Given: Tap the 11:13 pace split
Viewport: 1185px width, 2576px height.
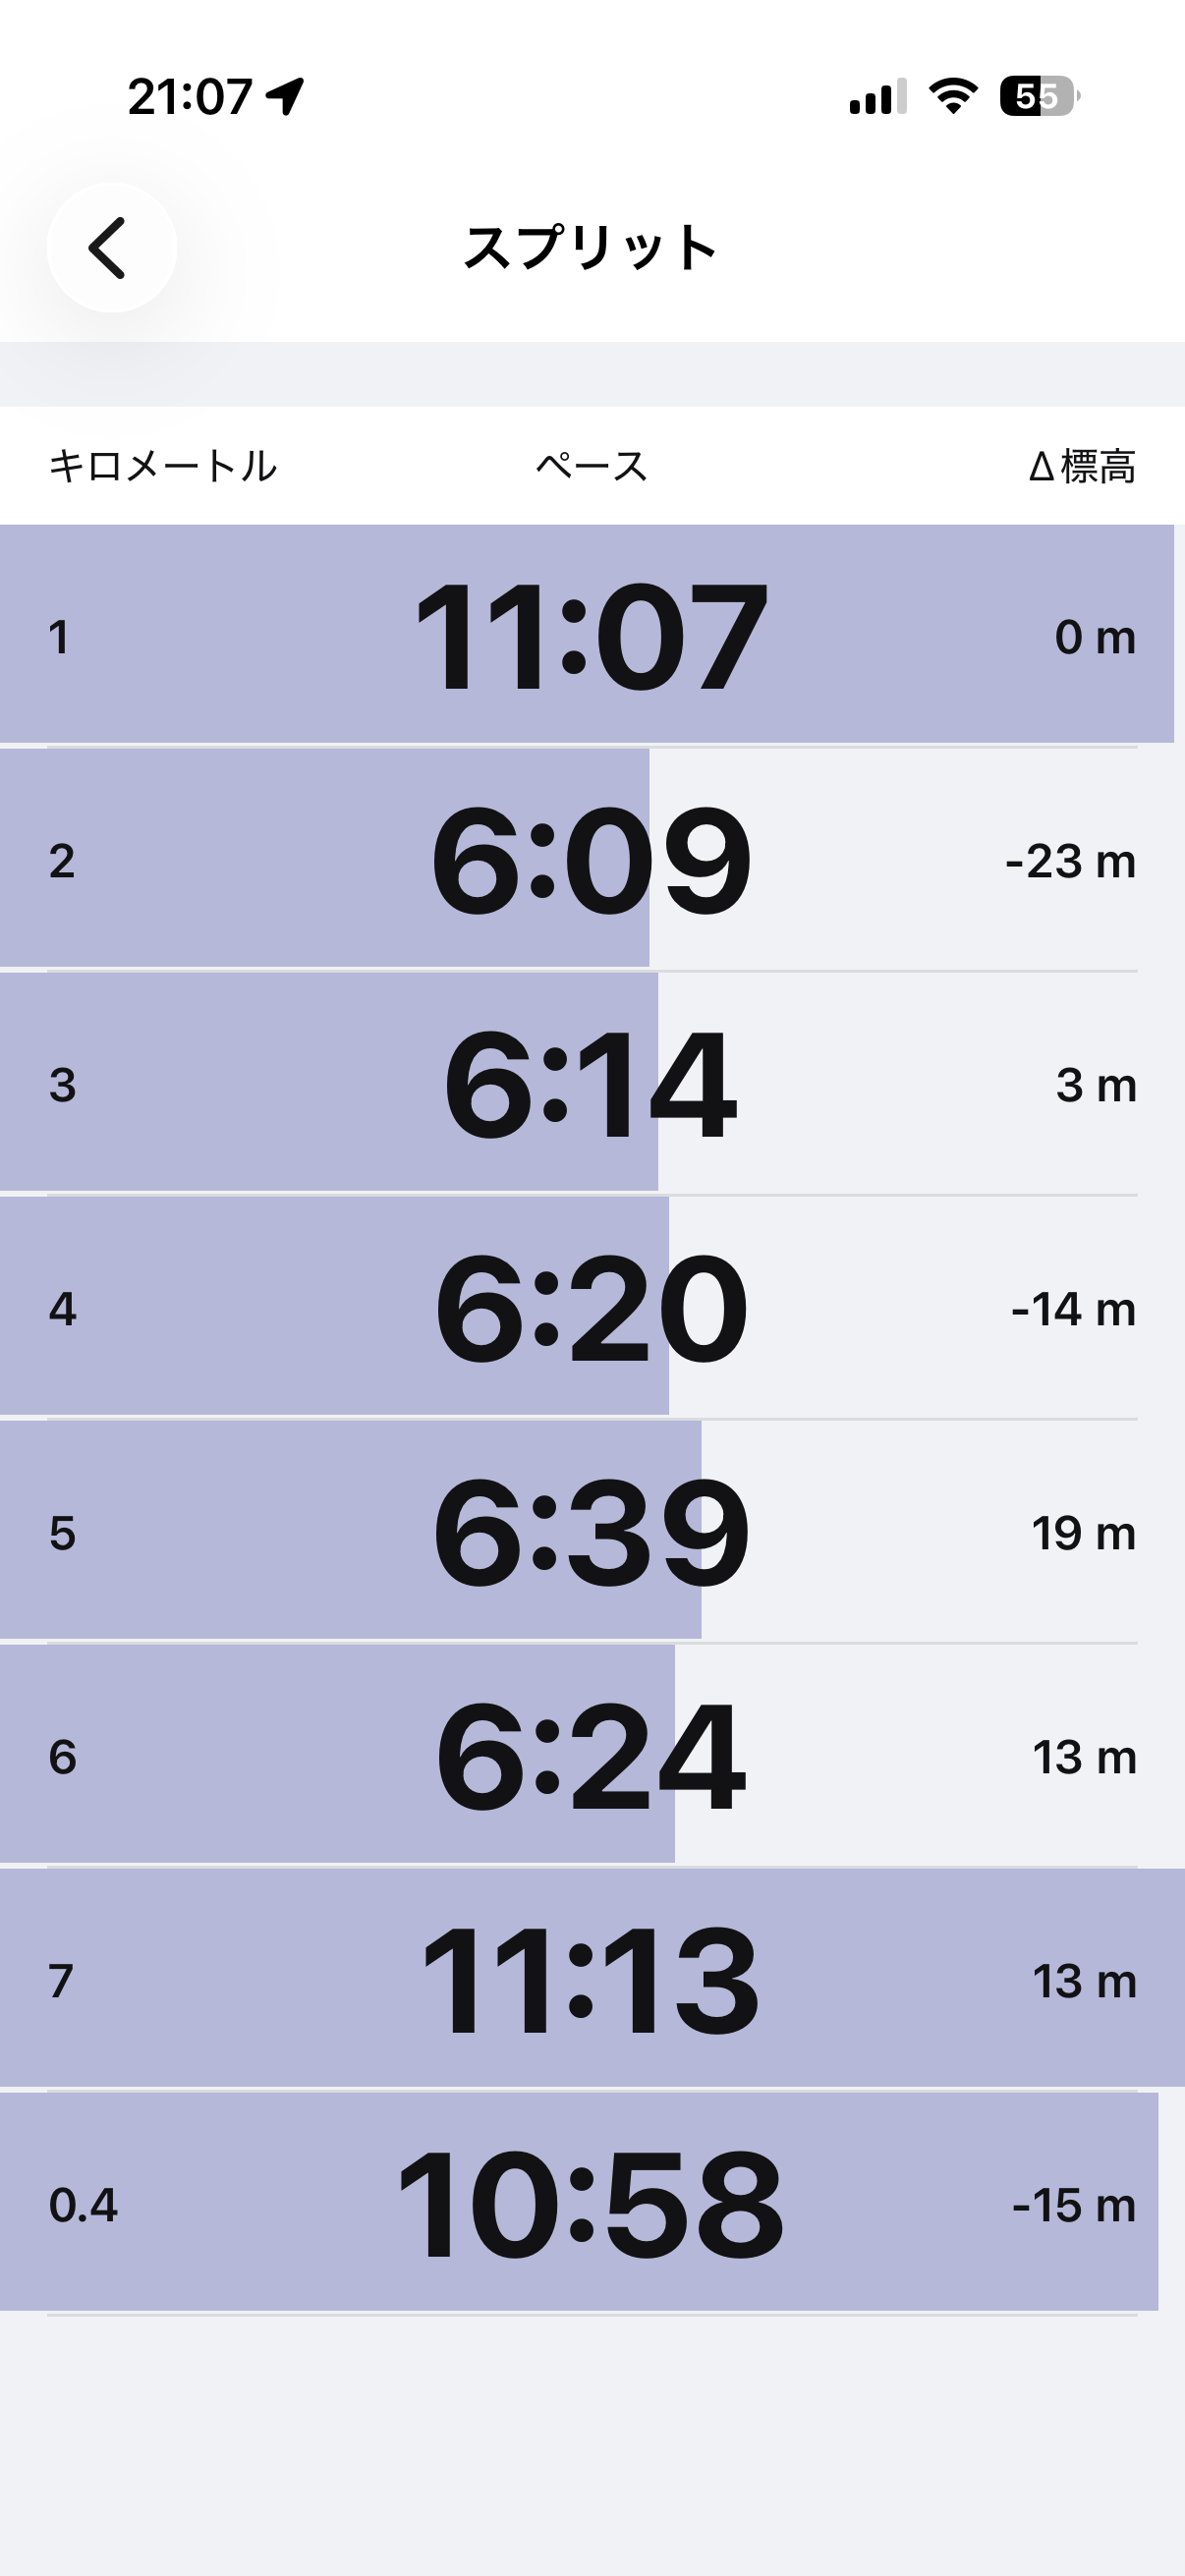Looking at the screenshot, I should [x=591, y=1980].
